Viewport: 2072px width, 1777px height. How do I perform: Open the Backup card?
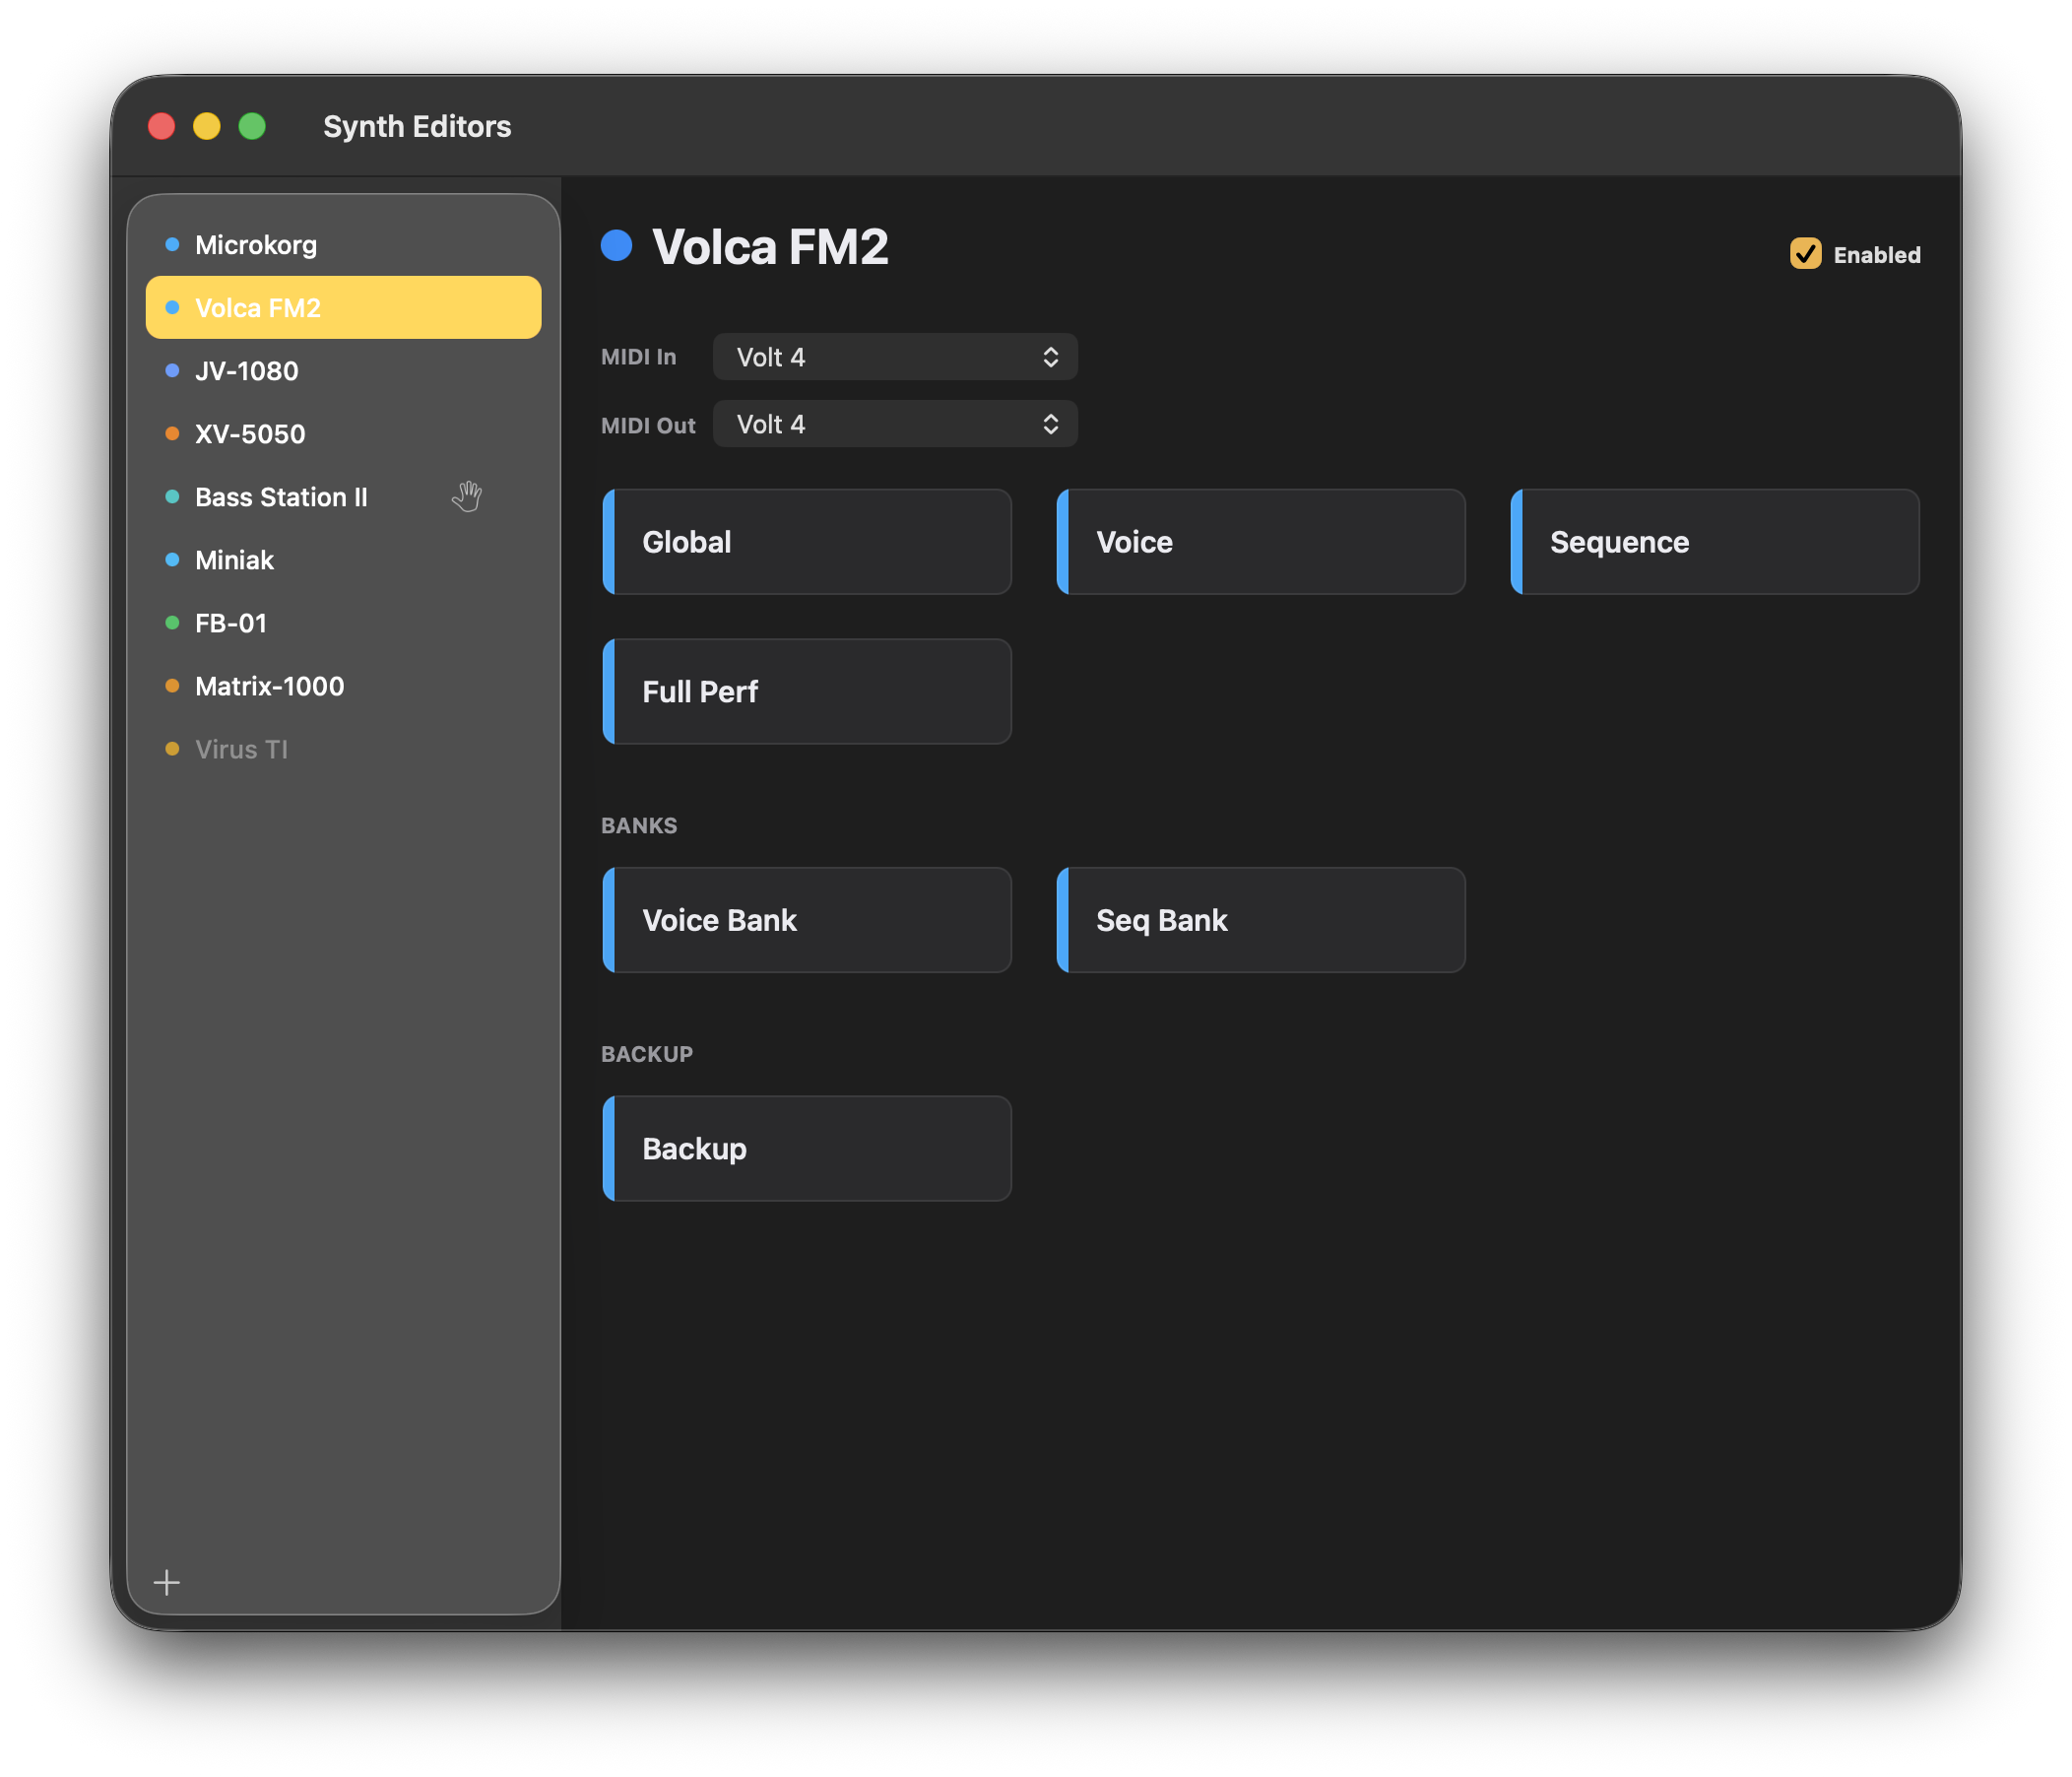pyautogui.click(x=807, y=1149)
